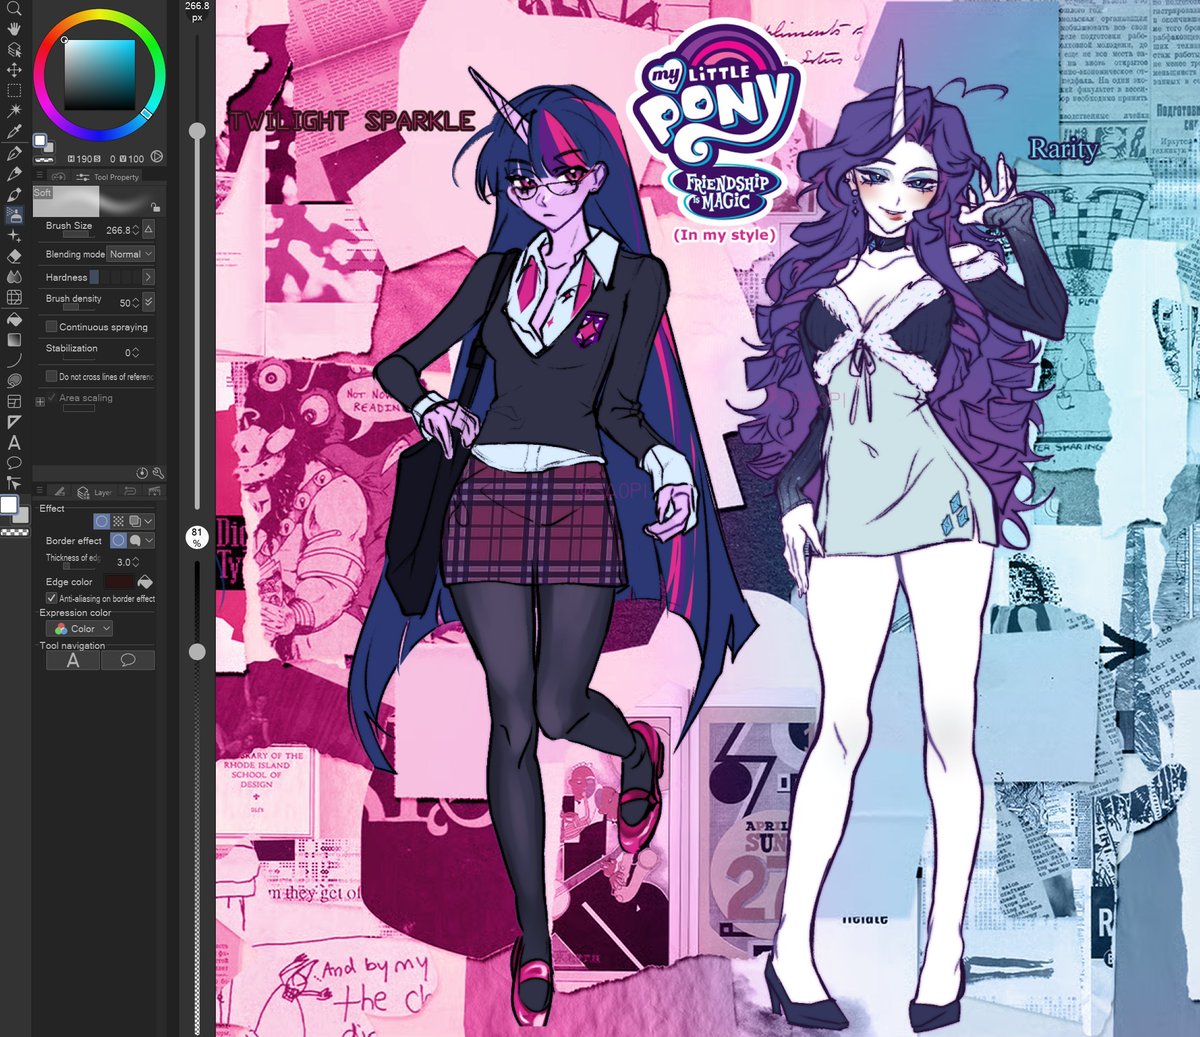
Task: Select the Blend tool
Action: coord(14,277)
